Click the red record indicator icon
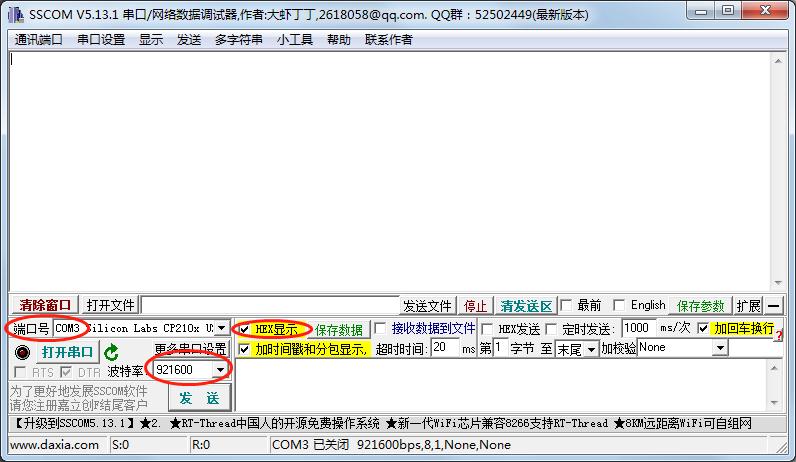796x462 pixels. (x=22, y=352)
